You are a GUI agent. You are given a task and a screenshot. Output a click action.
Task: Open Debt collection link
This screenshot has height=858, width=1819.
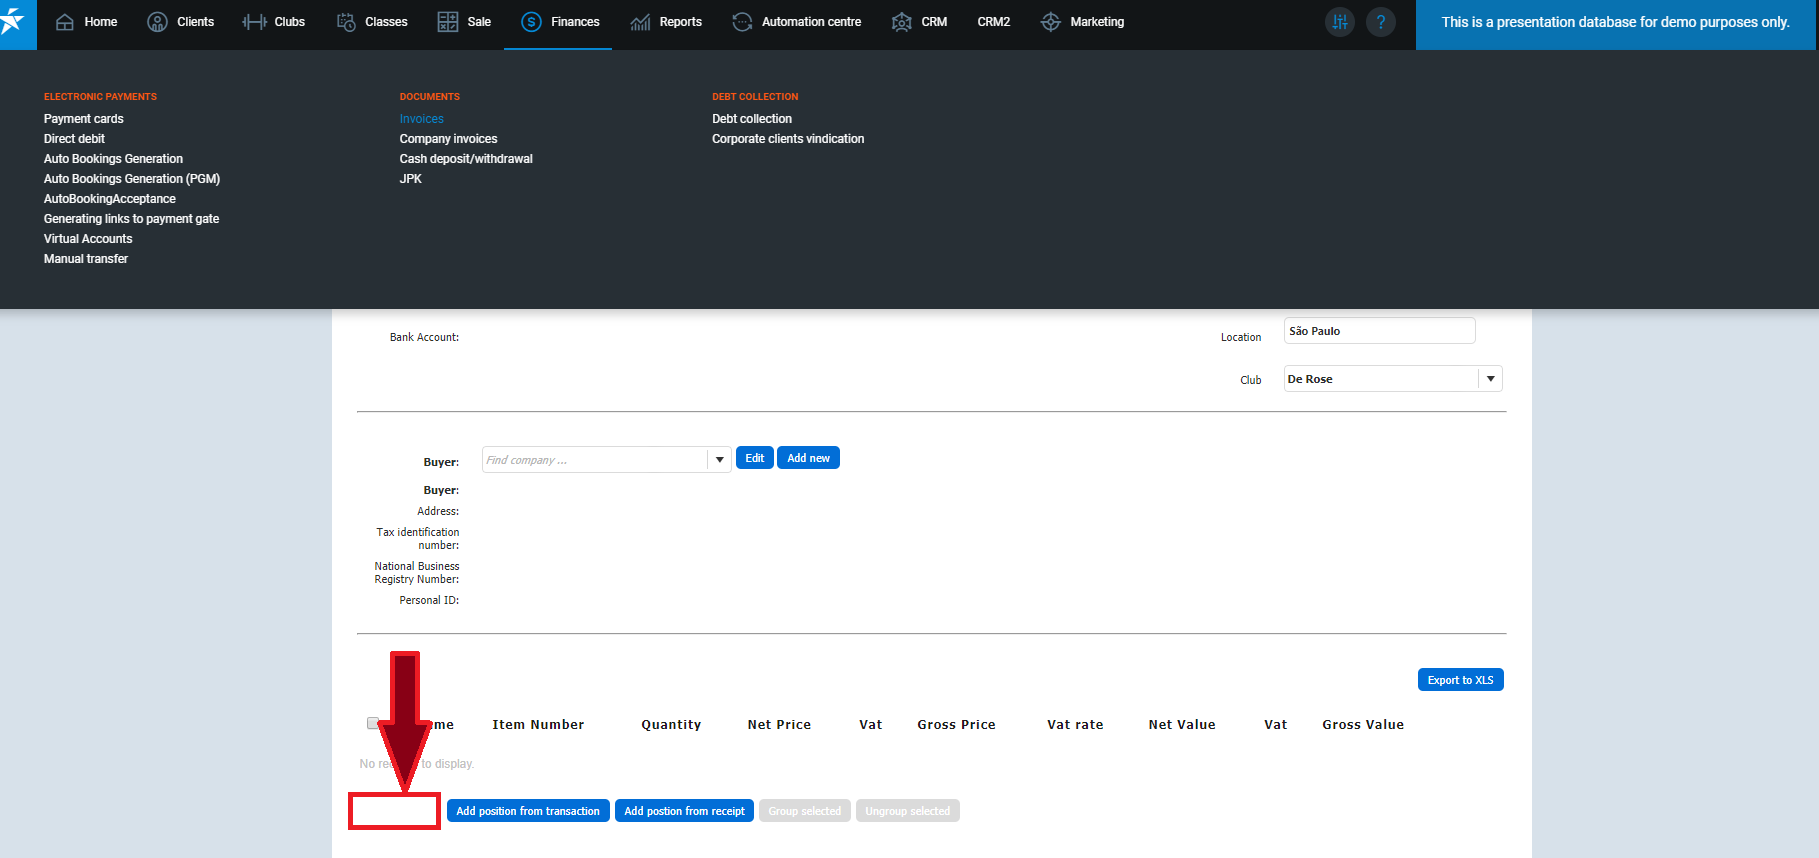coord(751,119)
